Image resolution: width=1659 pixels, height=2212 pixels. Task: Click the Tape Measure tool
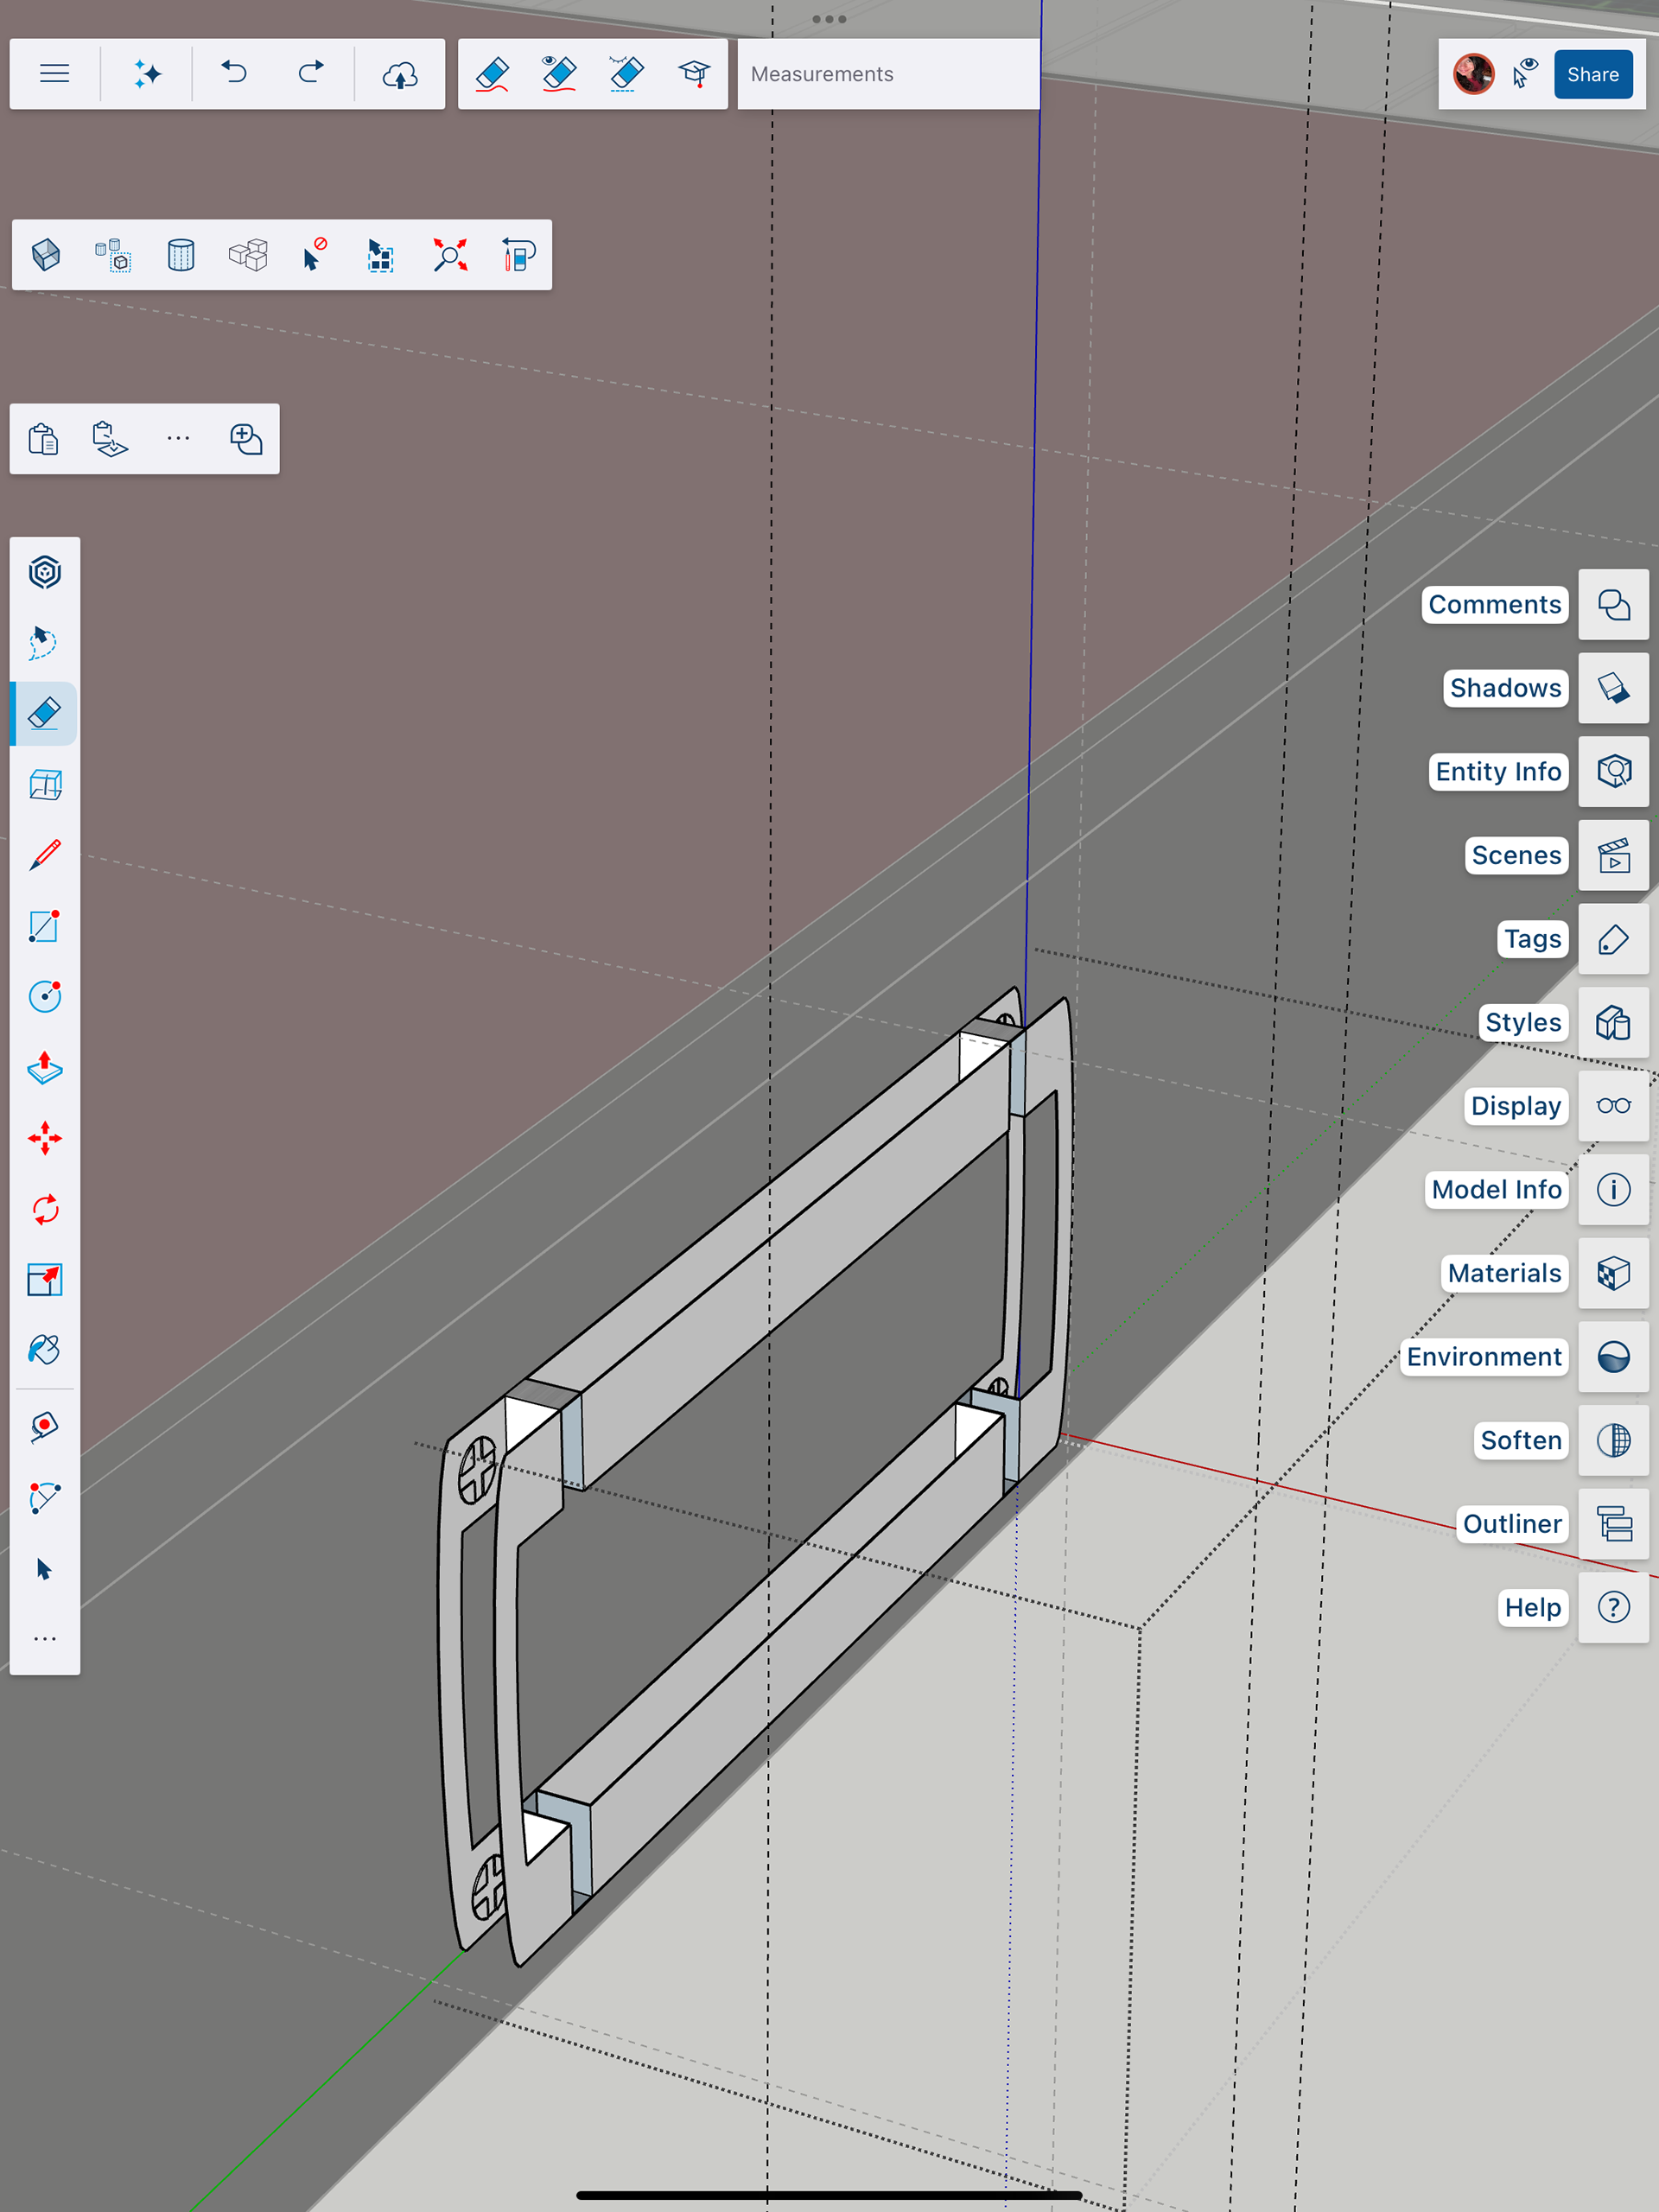pos(45,1427)
